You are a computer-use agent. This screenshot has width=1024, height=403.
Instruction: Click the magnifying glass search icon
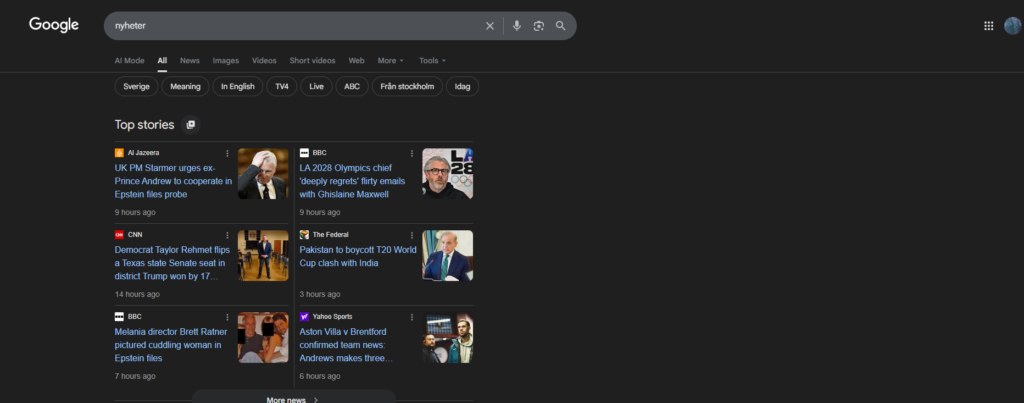[560, 26]
